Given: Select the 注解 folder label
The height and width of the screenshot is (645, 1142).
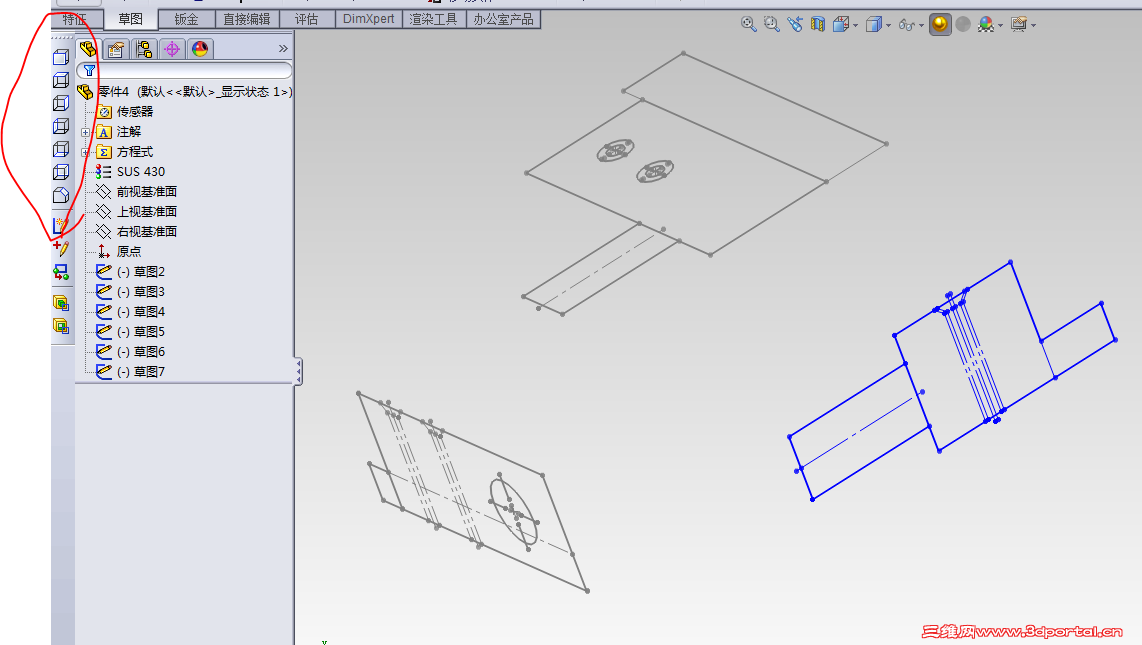Looking at the screenshot, I should [x=129, y=132].
